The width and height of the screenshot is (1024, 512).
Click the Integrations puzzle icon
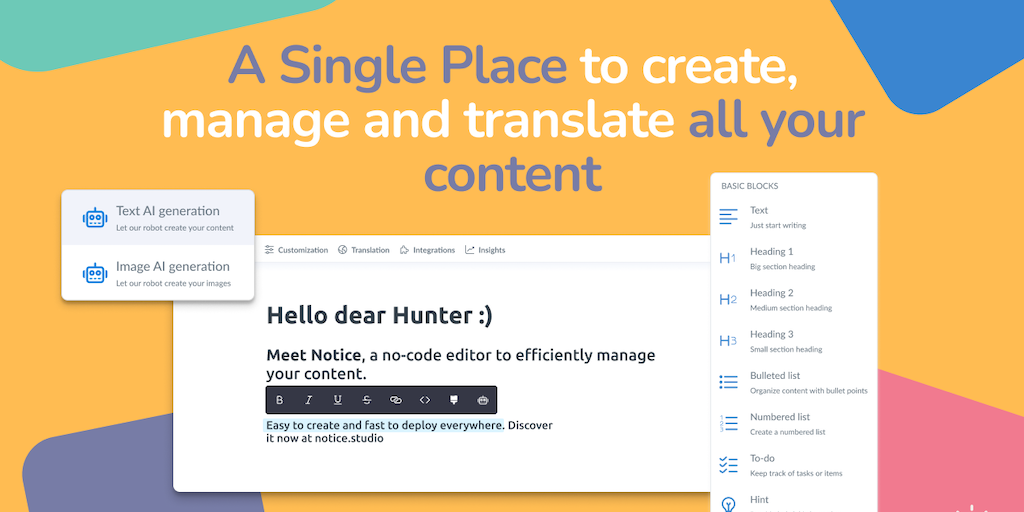coord(405,249)
